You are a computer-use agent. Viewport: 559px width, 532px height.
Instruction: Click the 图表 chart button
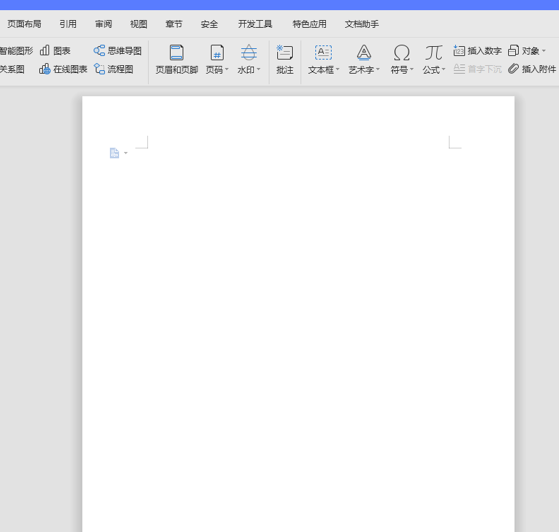(55, 51)
